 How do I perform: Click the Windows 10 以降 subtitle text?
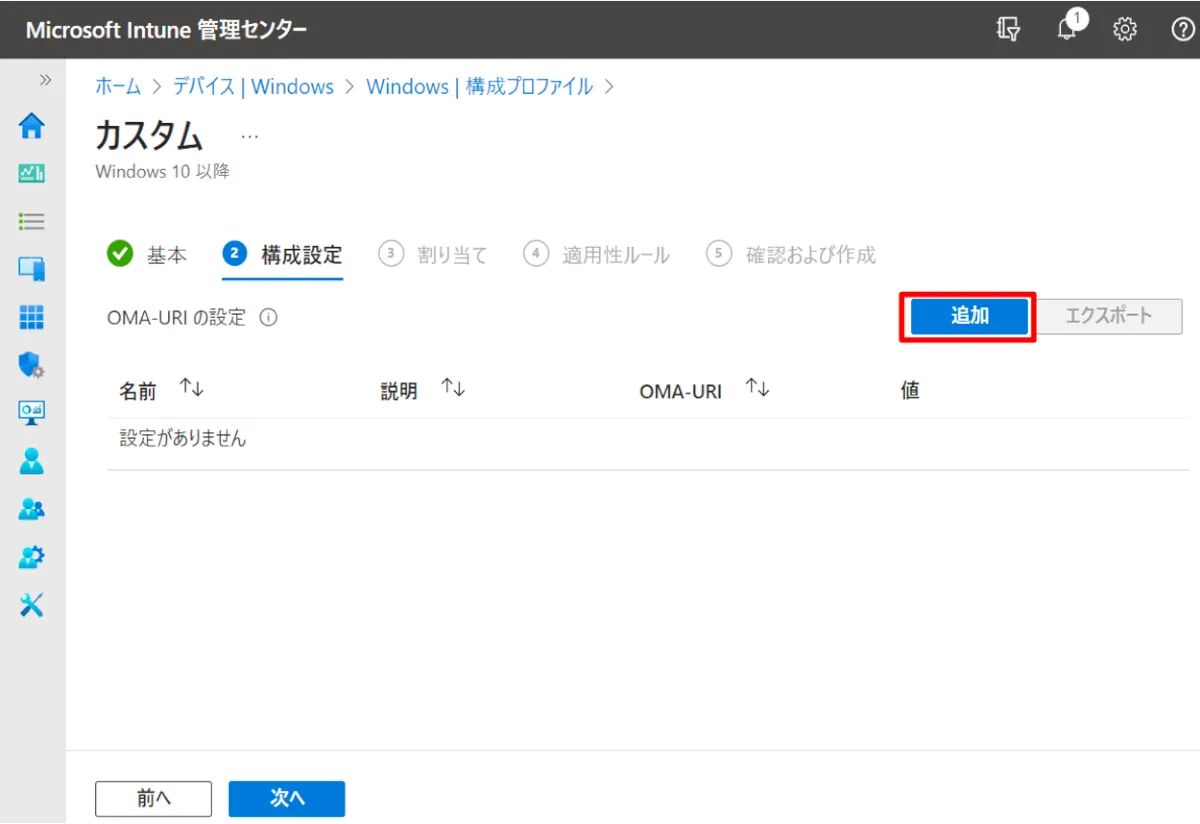coord(162,172)
